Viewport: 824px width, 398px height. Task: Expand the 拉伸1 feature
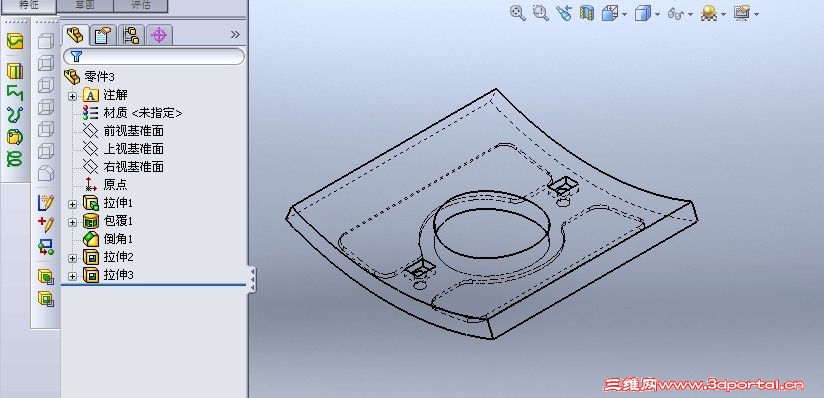[x=73, y=203]
